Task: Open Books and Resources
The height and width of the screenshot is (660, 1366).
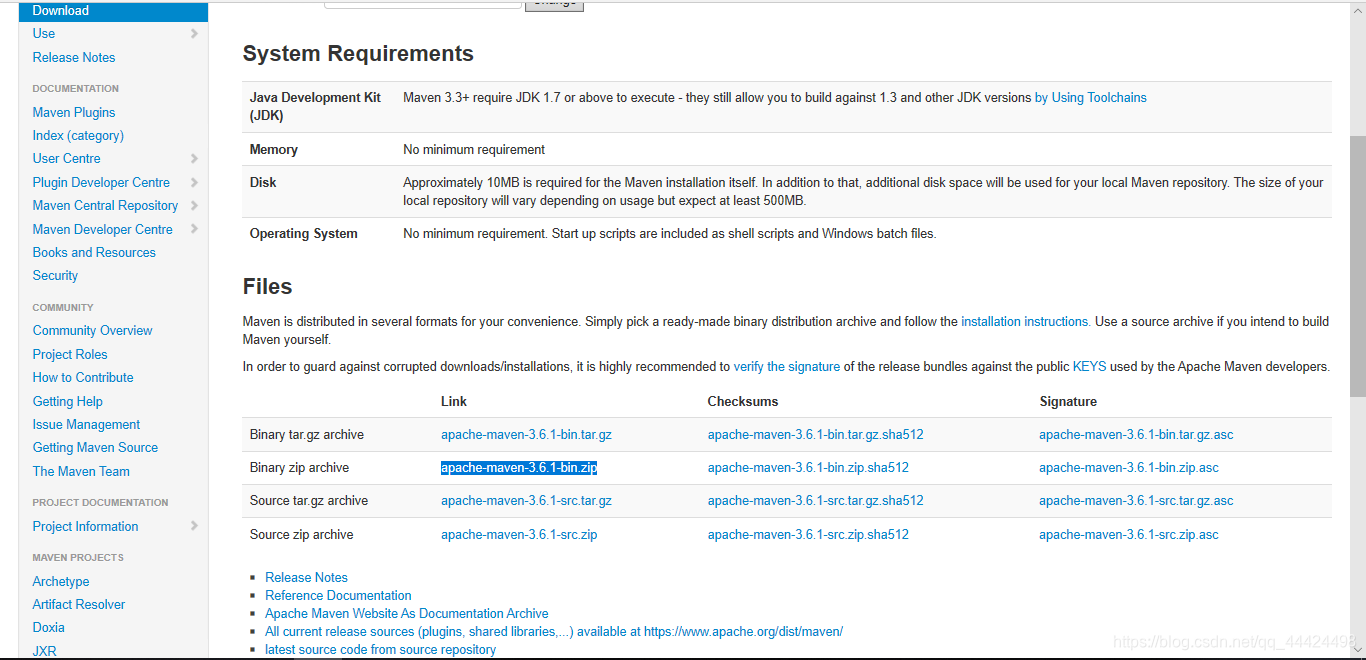Action: (94, 253)
